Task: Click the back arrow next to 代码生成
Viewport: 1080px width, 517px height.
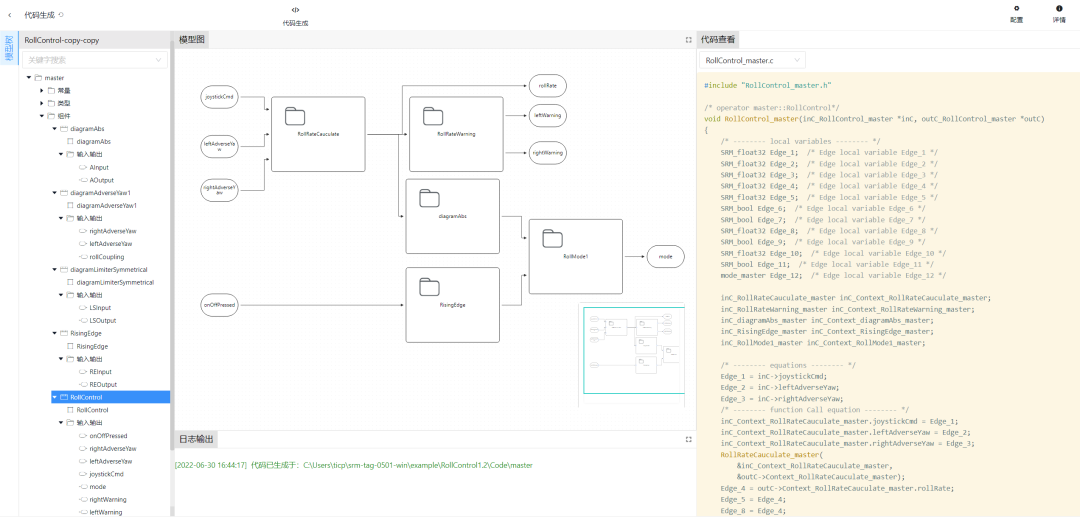Action: pyautogui.click(x=11, y=15)
